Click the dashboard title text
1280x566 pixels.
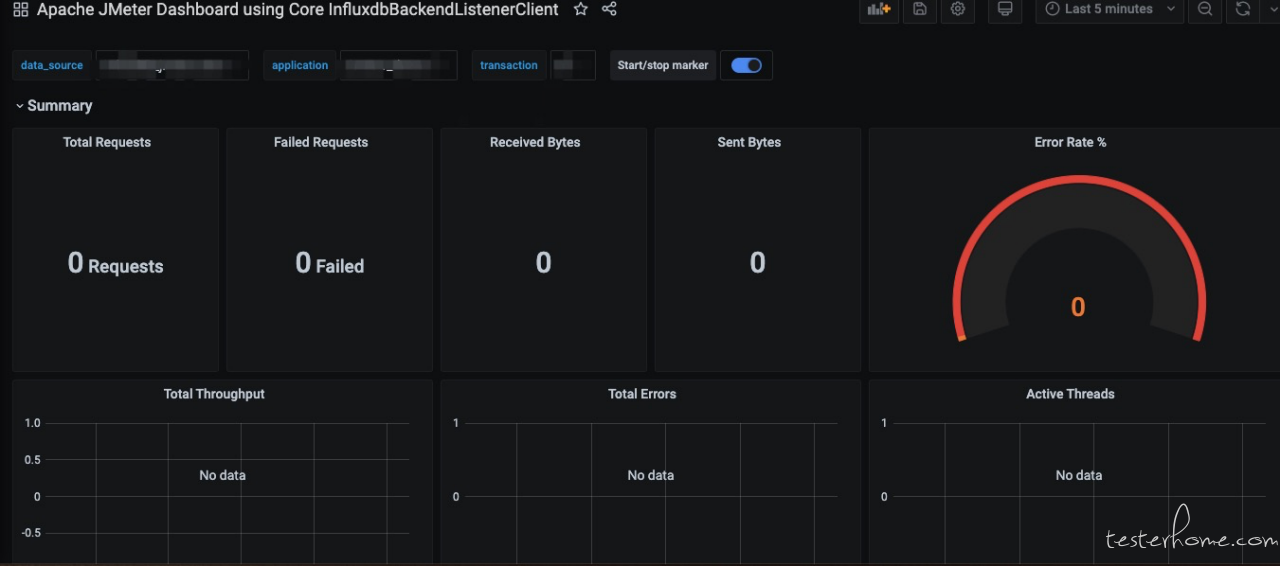[x=298, y=9]
